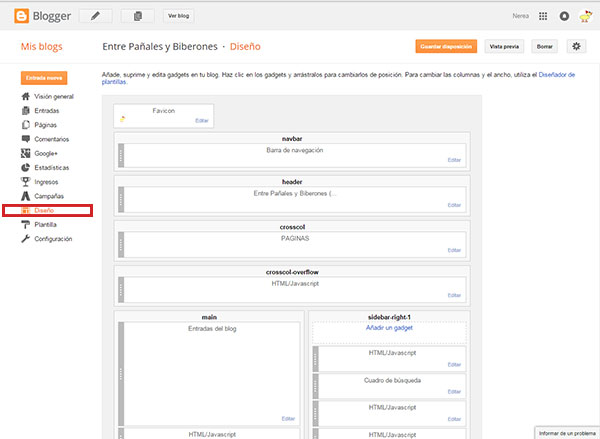Click the Ver blog button
Viewport: 600px width, 439px height.
[179, 16]
